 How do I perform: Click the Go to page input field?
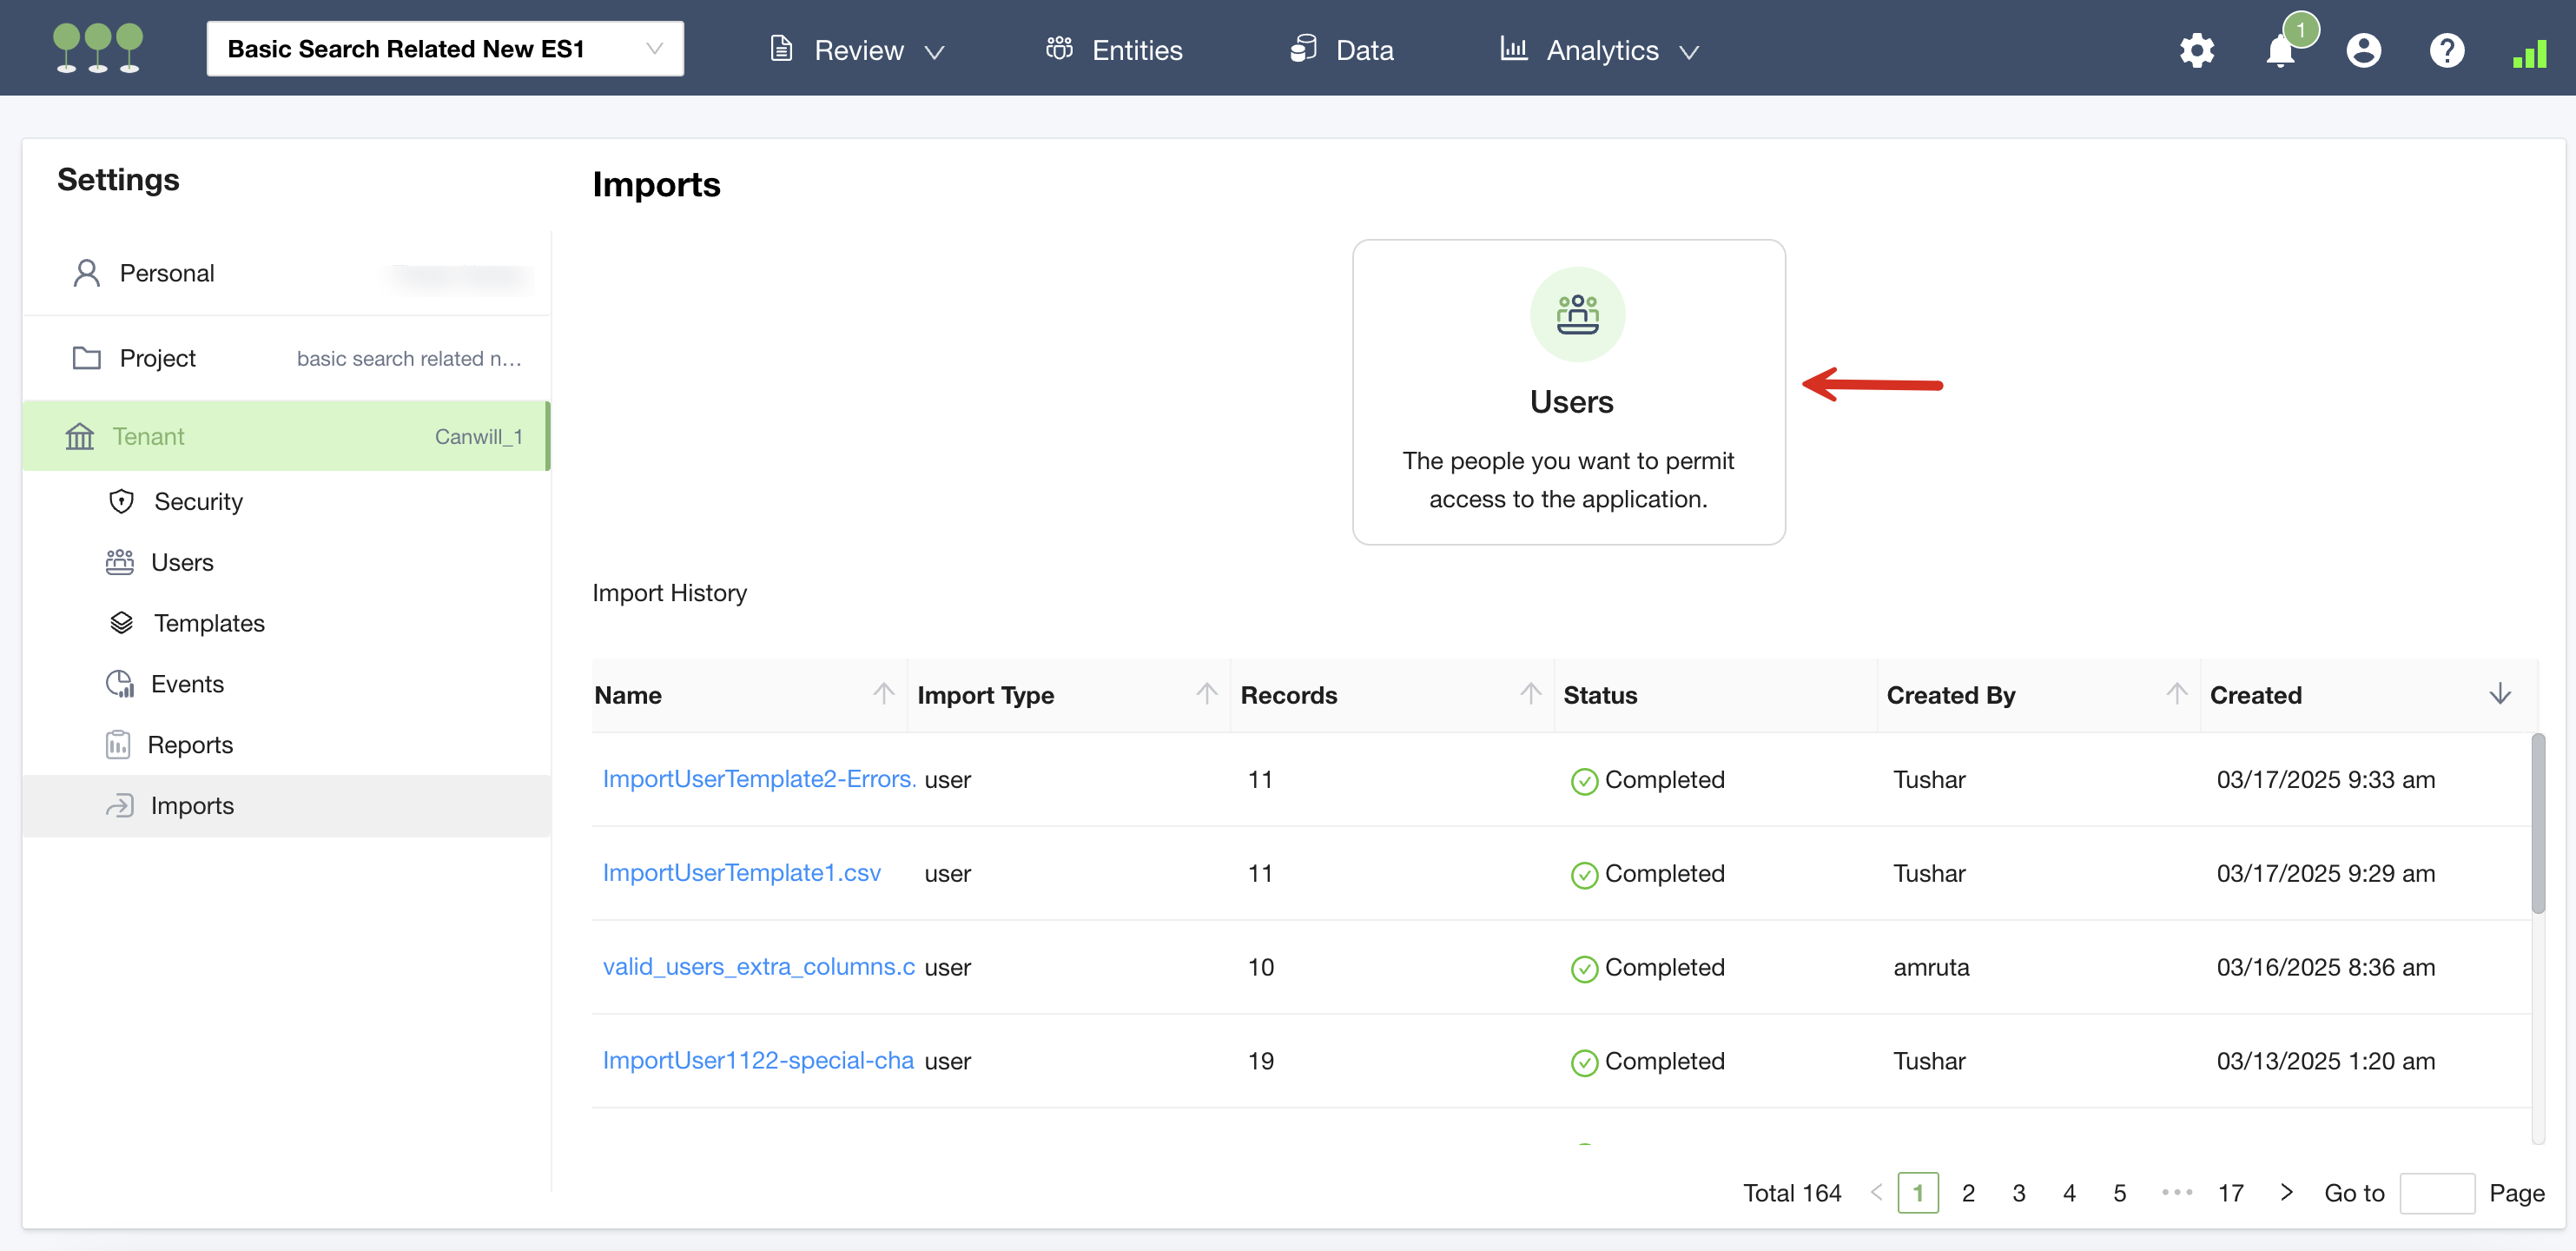2436,1192
